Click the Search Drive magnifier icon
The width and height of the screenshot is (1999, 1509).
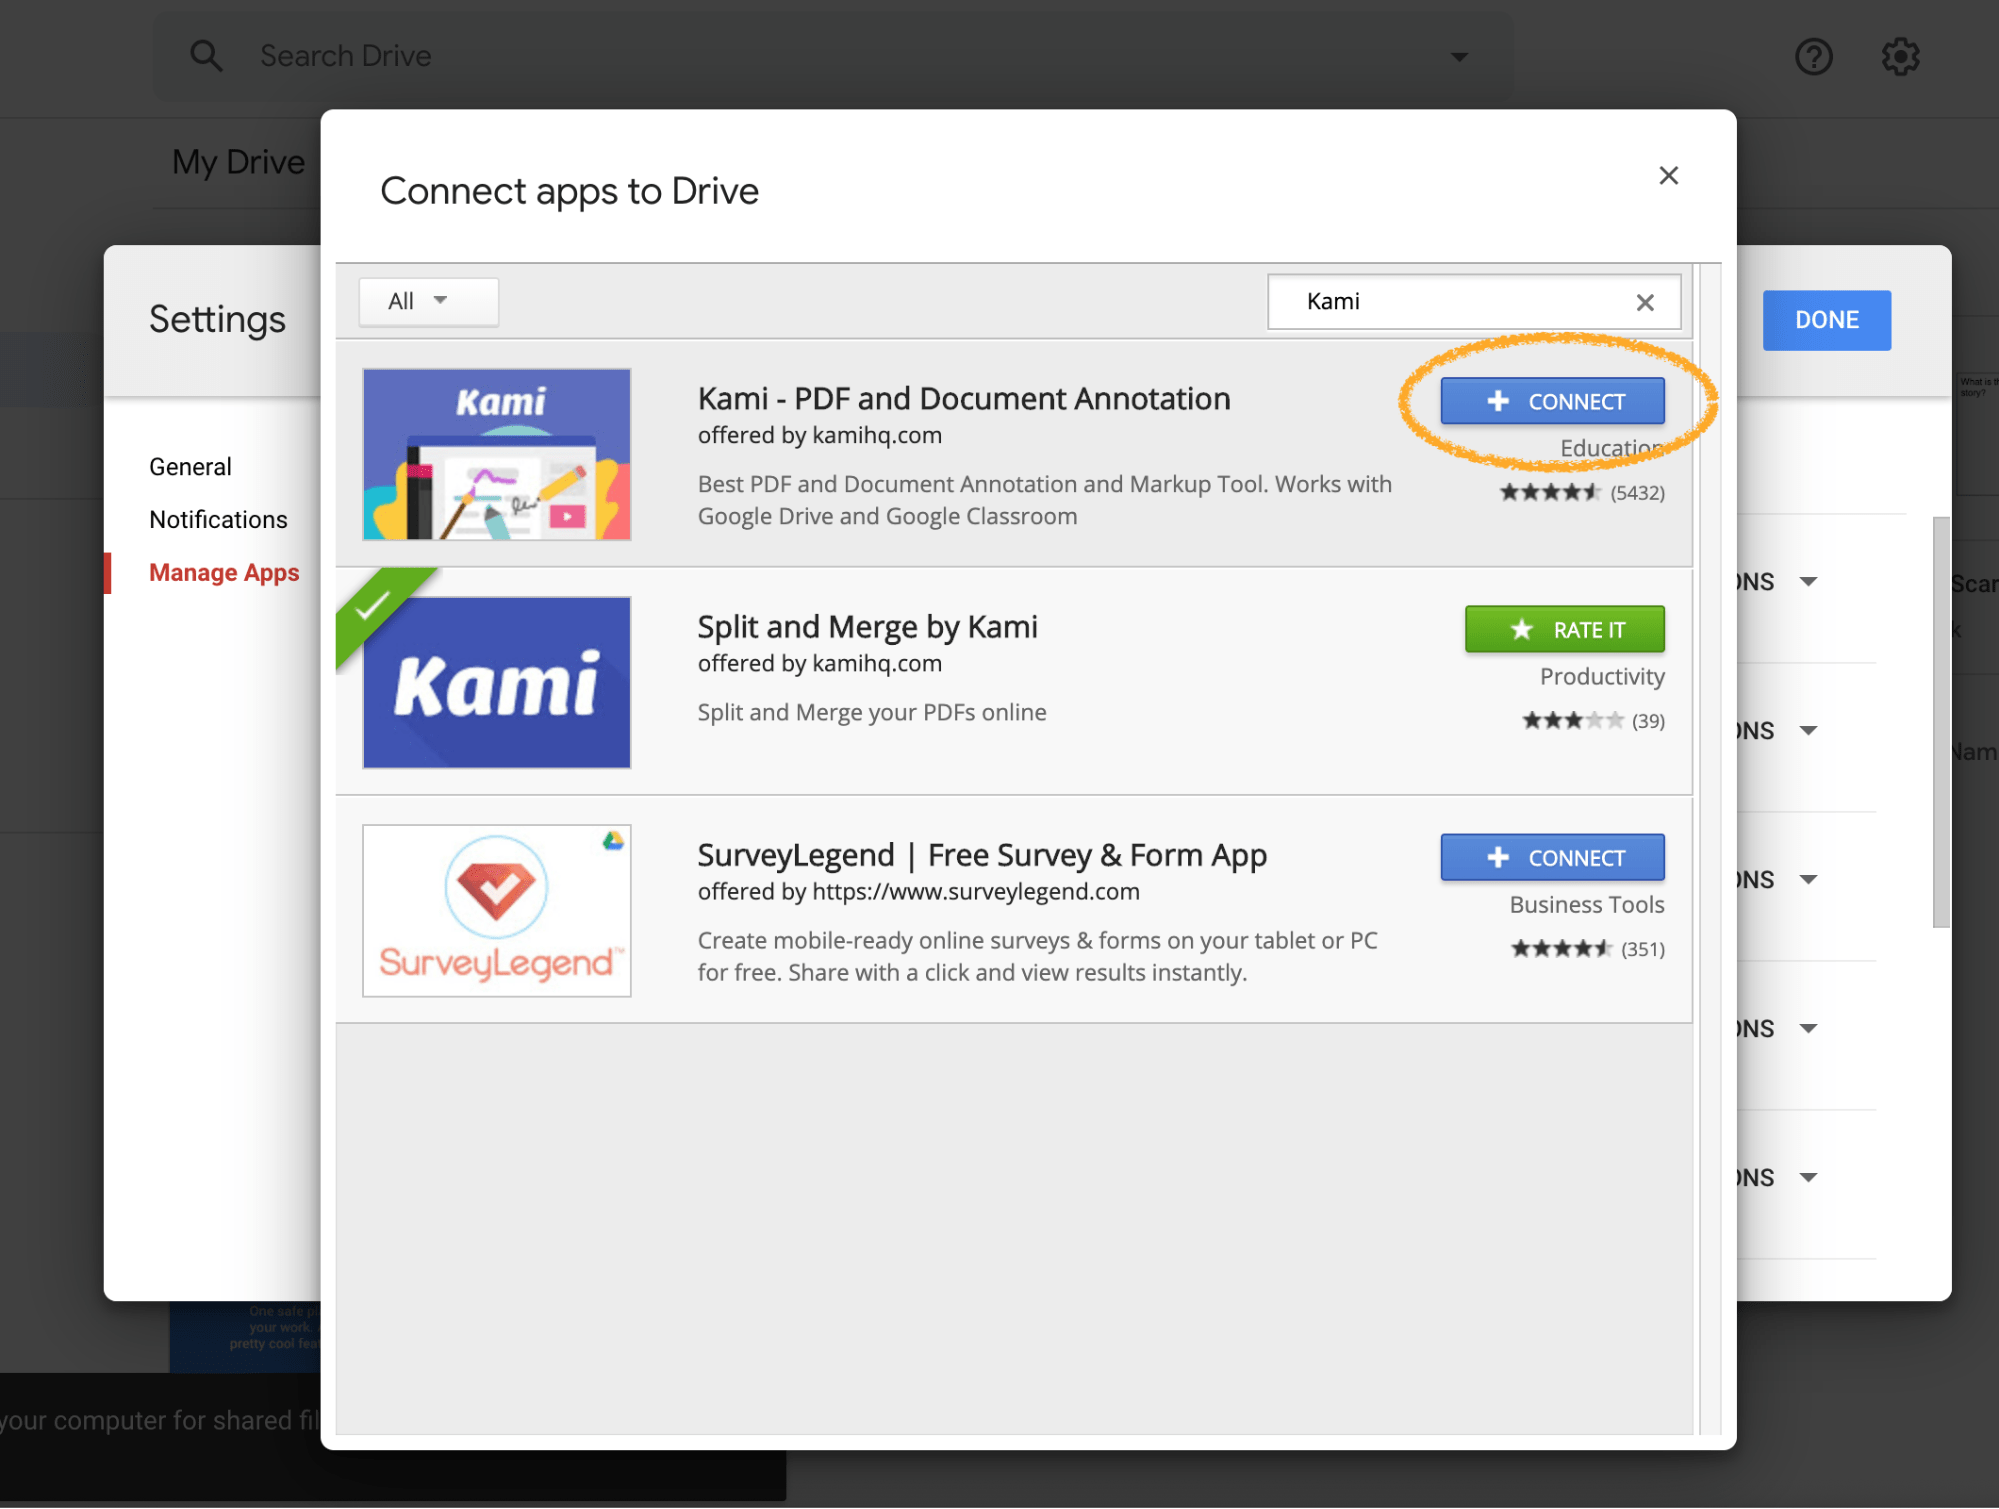[x=206, y=56]
